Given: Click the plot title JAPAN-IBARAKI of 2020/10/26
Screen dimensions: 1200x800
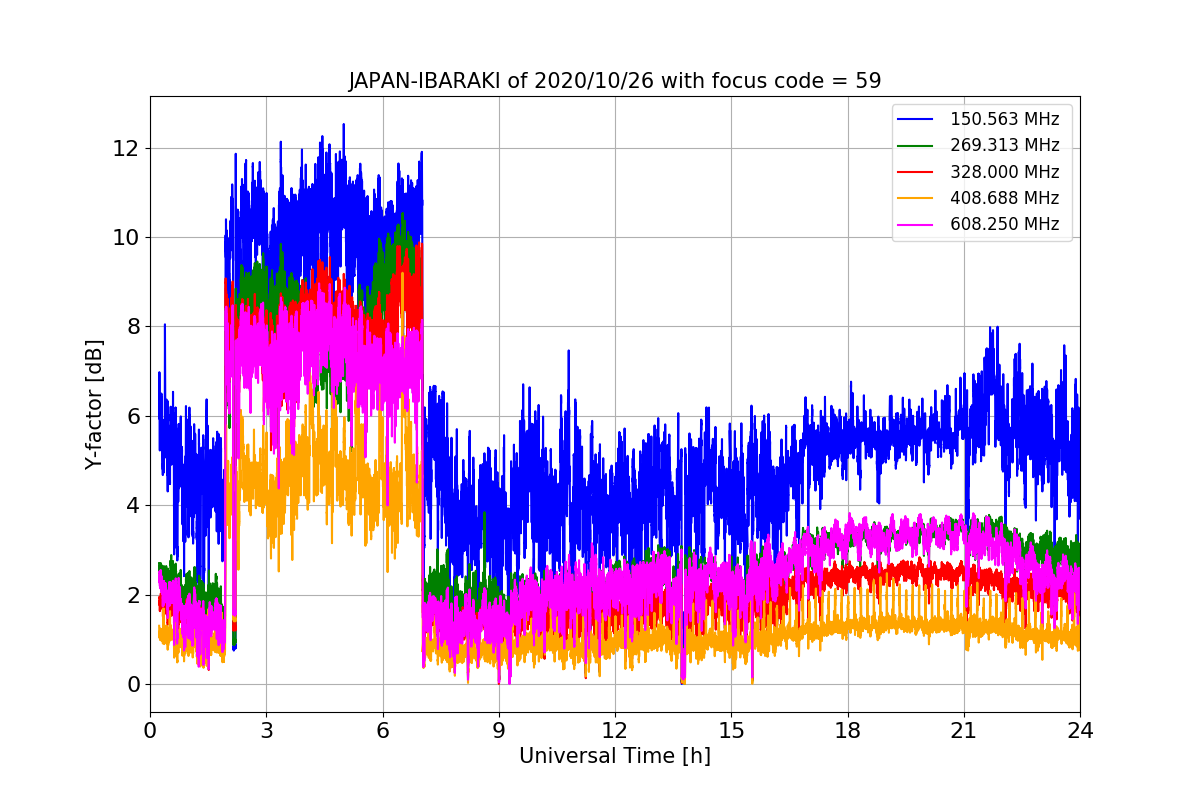Looking at the screenshot, I should (x=615, y=81).
